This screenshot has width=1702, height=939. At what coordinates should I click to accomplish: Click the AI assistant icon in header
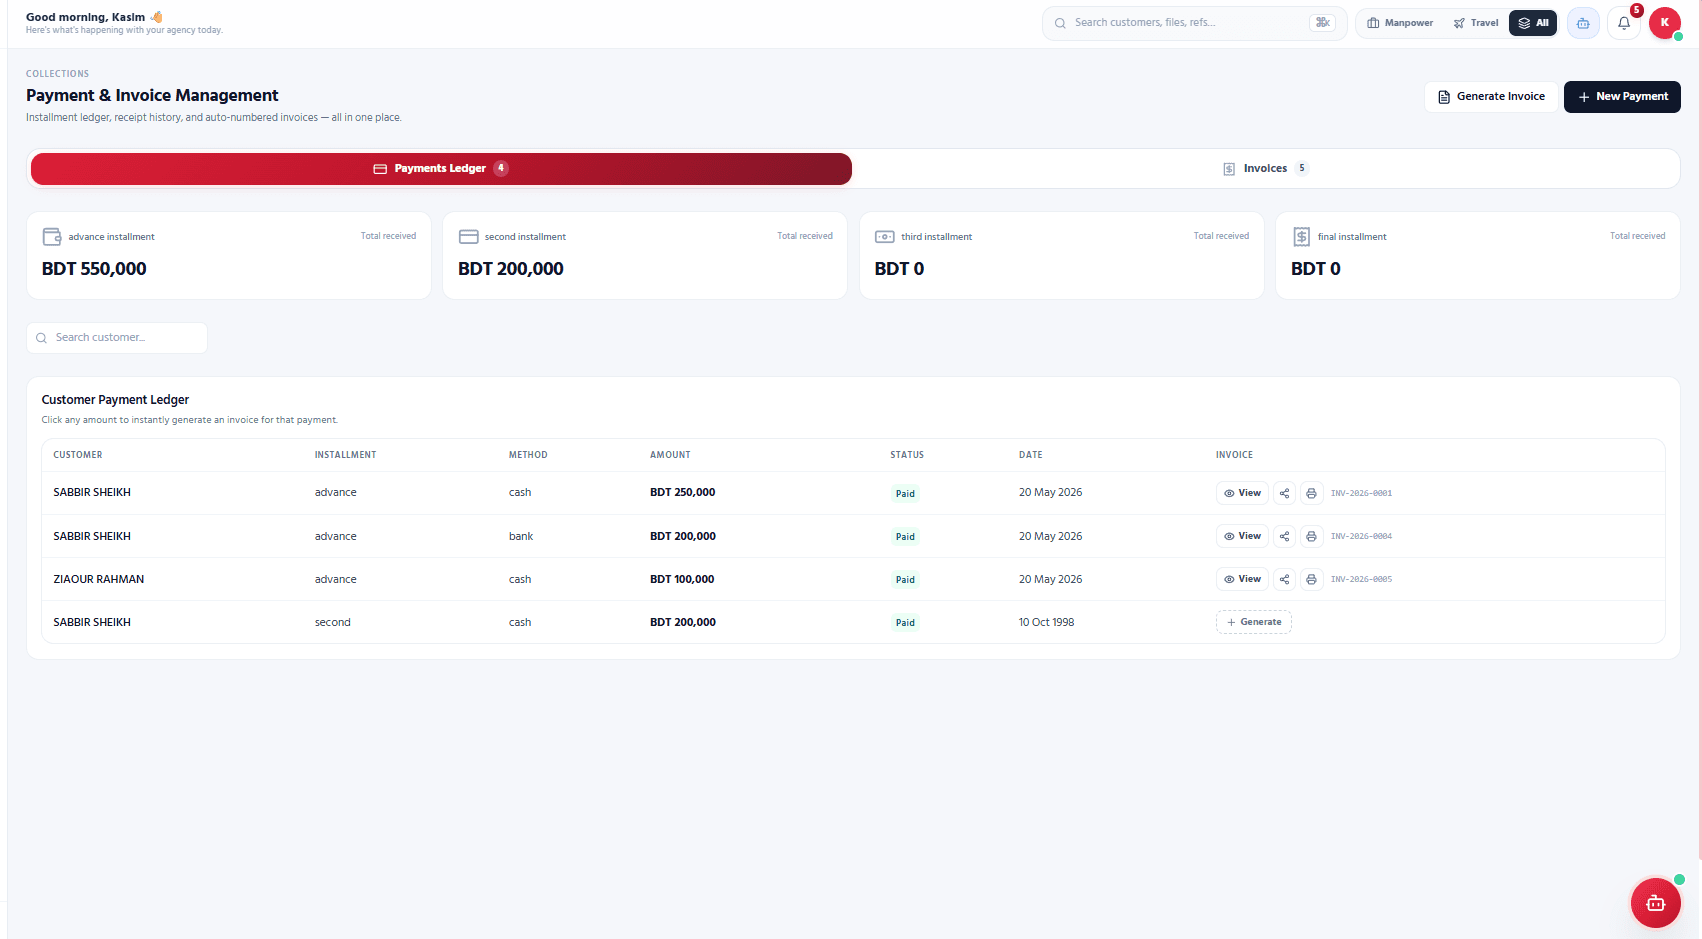coord(1583,23)
